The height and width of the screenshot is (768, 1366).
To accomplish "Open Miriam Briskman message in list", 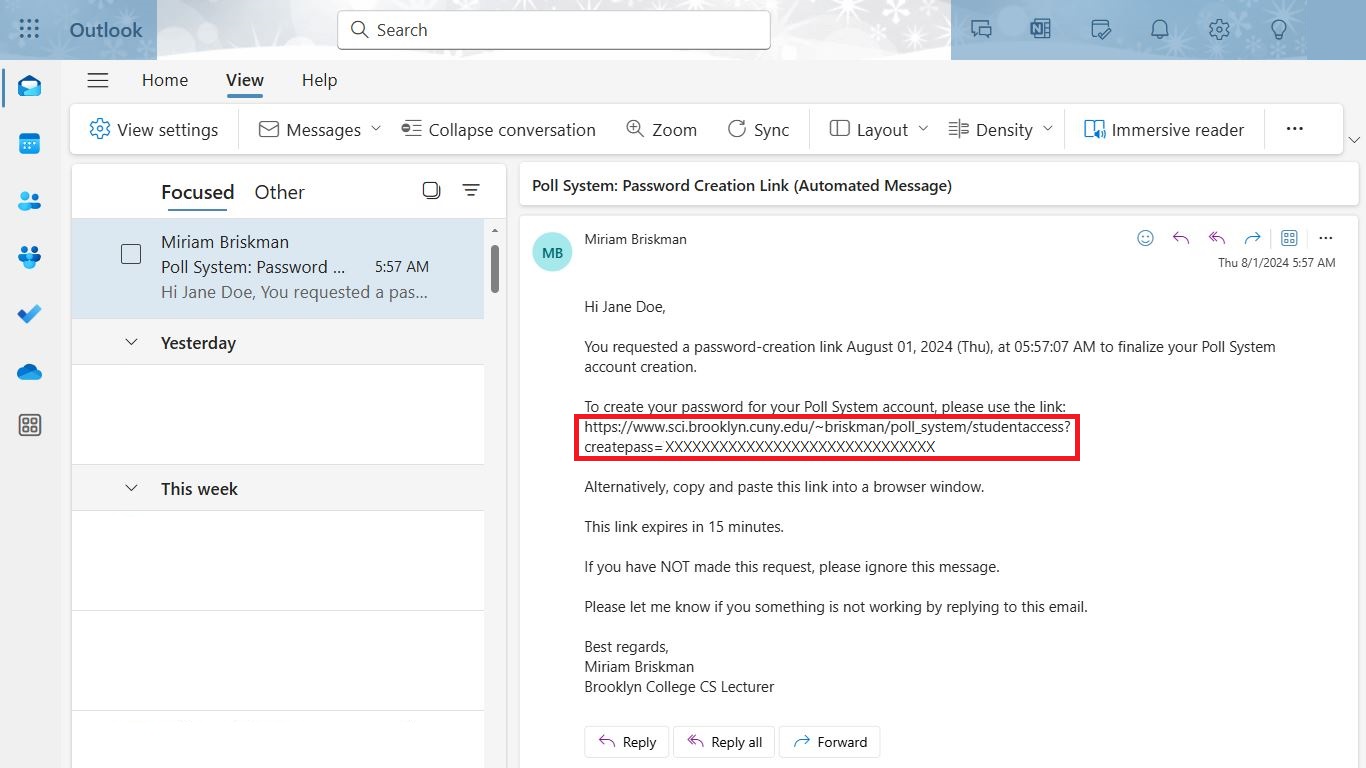I will pyautogui.click(x=278, y=268).
